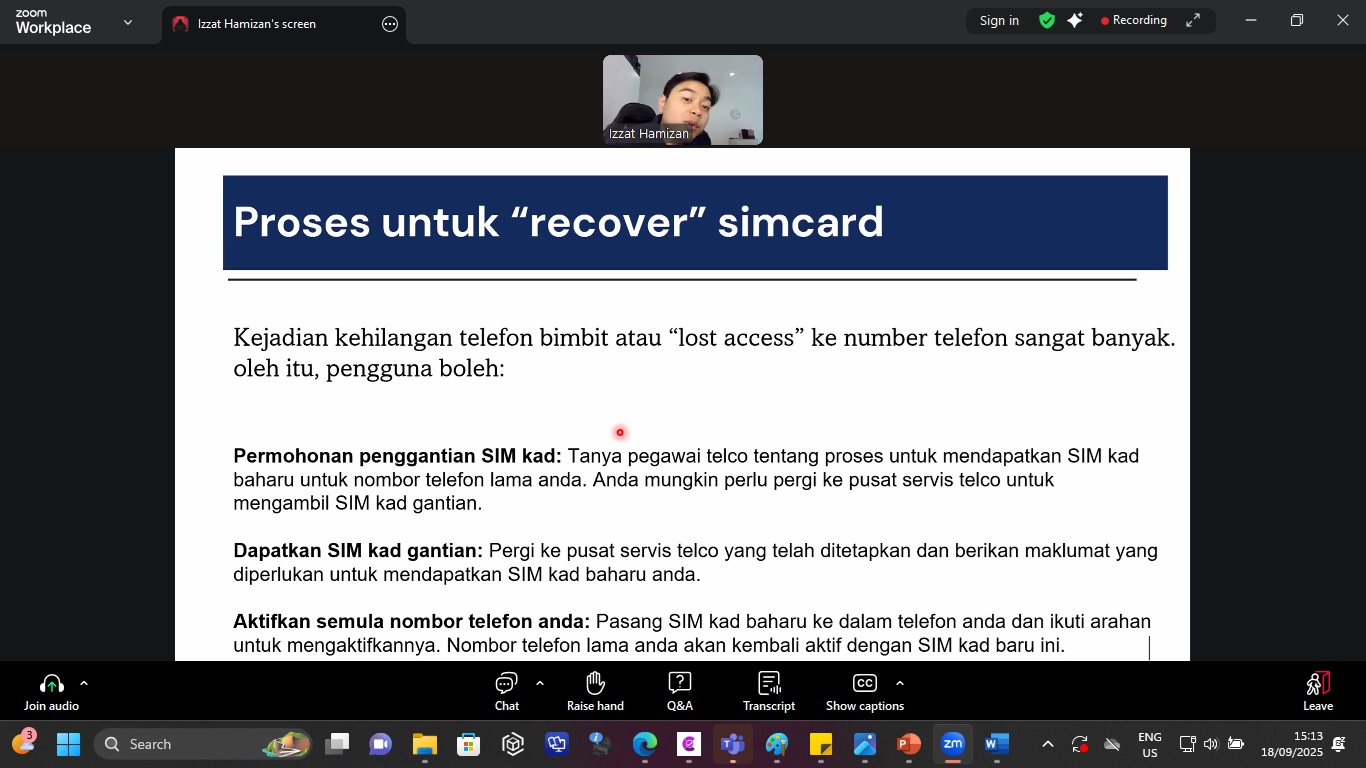Click the Sign in button

click(999, 20)
